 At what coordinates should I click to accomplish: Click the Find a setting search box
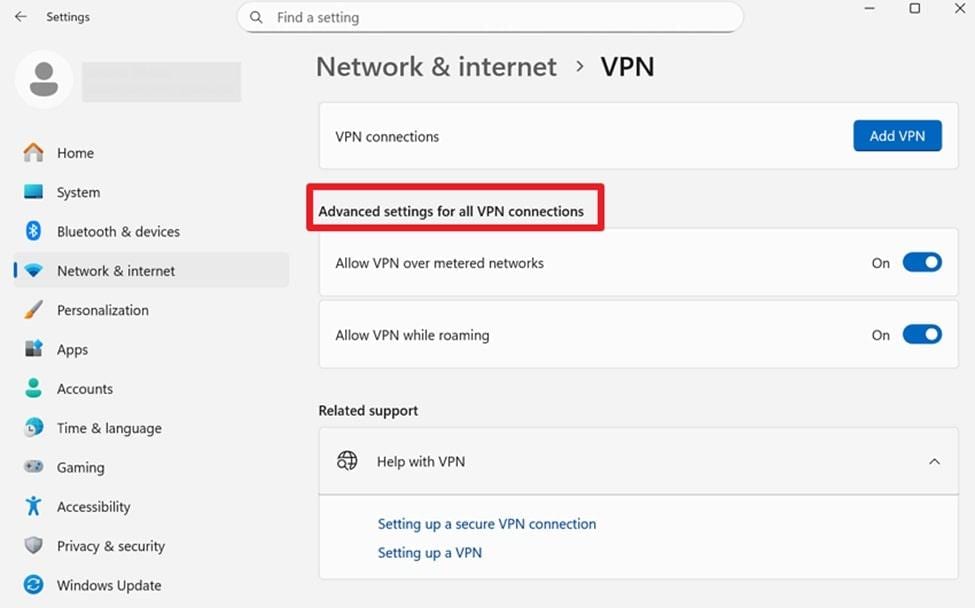tap(489, 17)
